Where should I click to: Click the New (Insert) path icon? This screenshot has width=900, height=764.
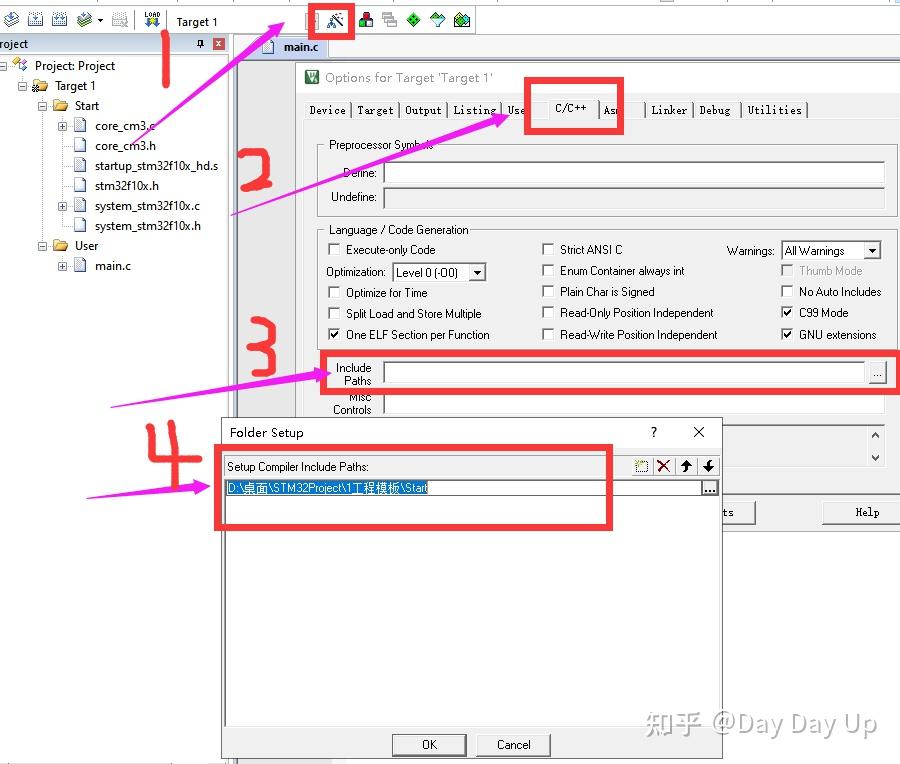click(x=641, y=466)
